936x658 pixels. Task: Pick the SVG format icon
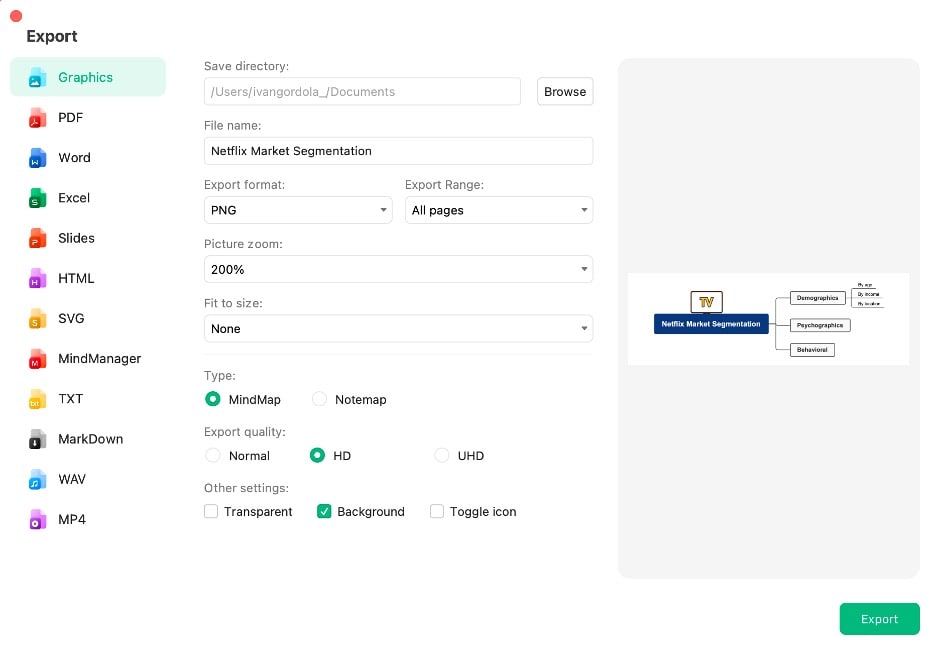pos(38,319)
